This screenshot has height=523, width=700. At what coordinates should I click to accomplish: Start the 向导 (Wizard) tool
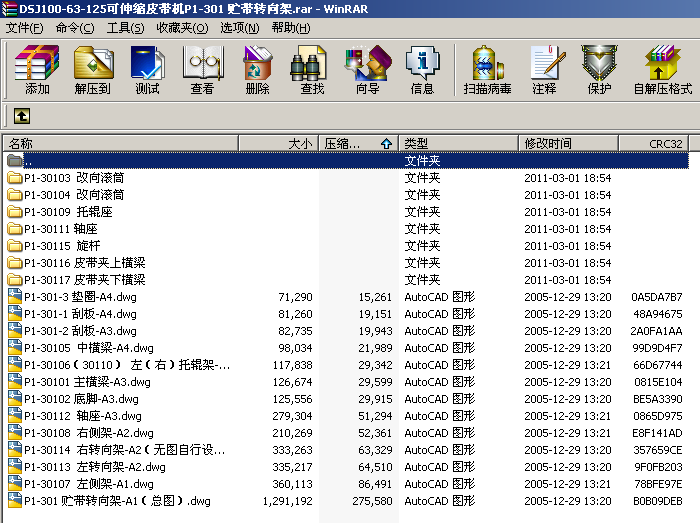point(367,68)
